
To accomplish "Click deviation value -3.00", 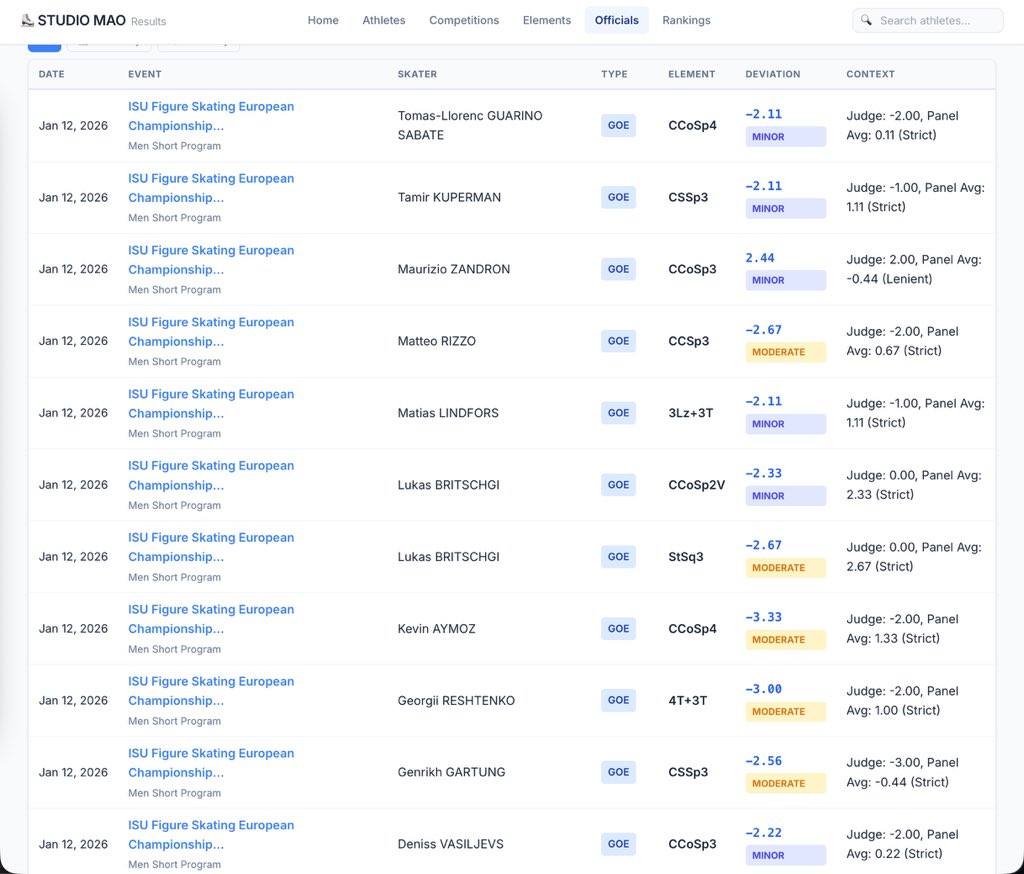I will coord(763,689).
